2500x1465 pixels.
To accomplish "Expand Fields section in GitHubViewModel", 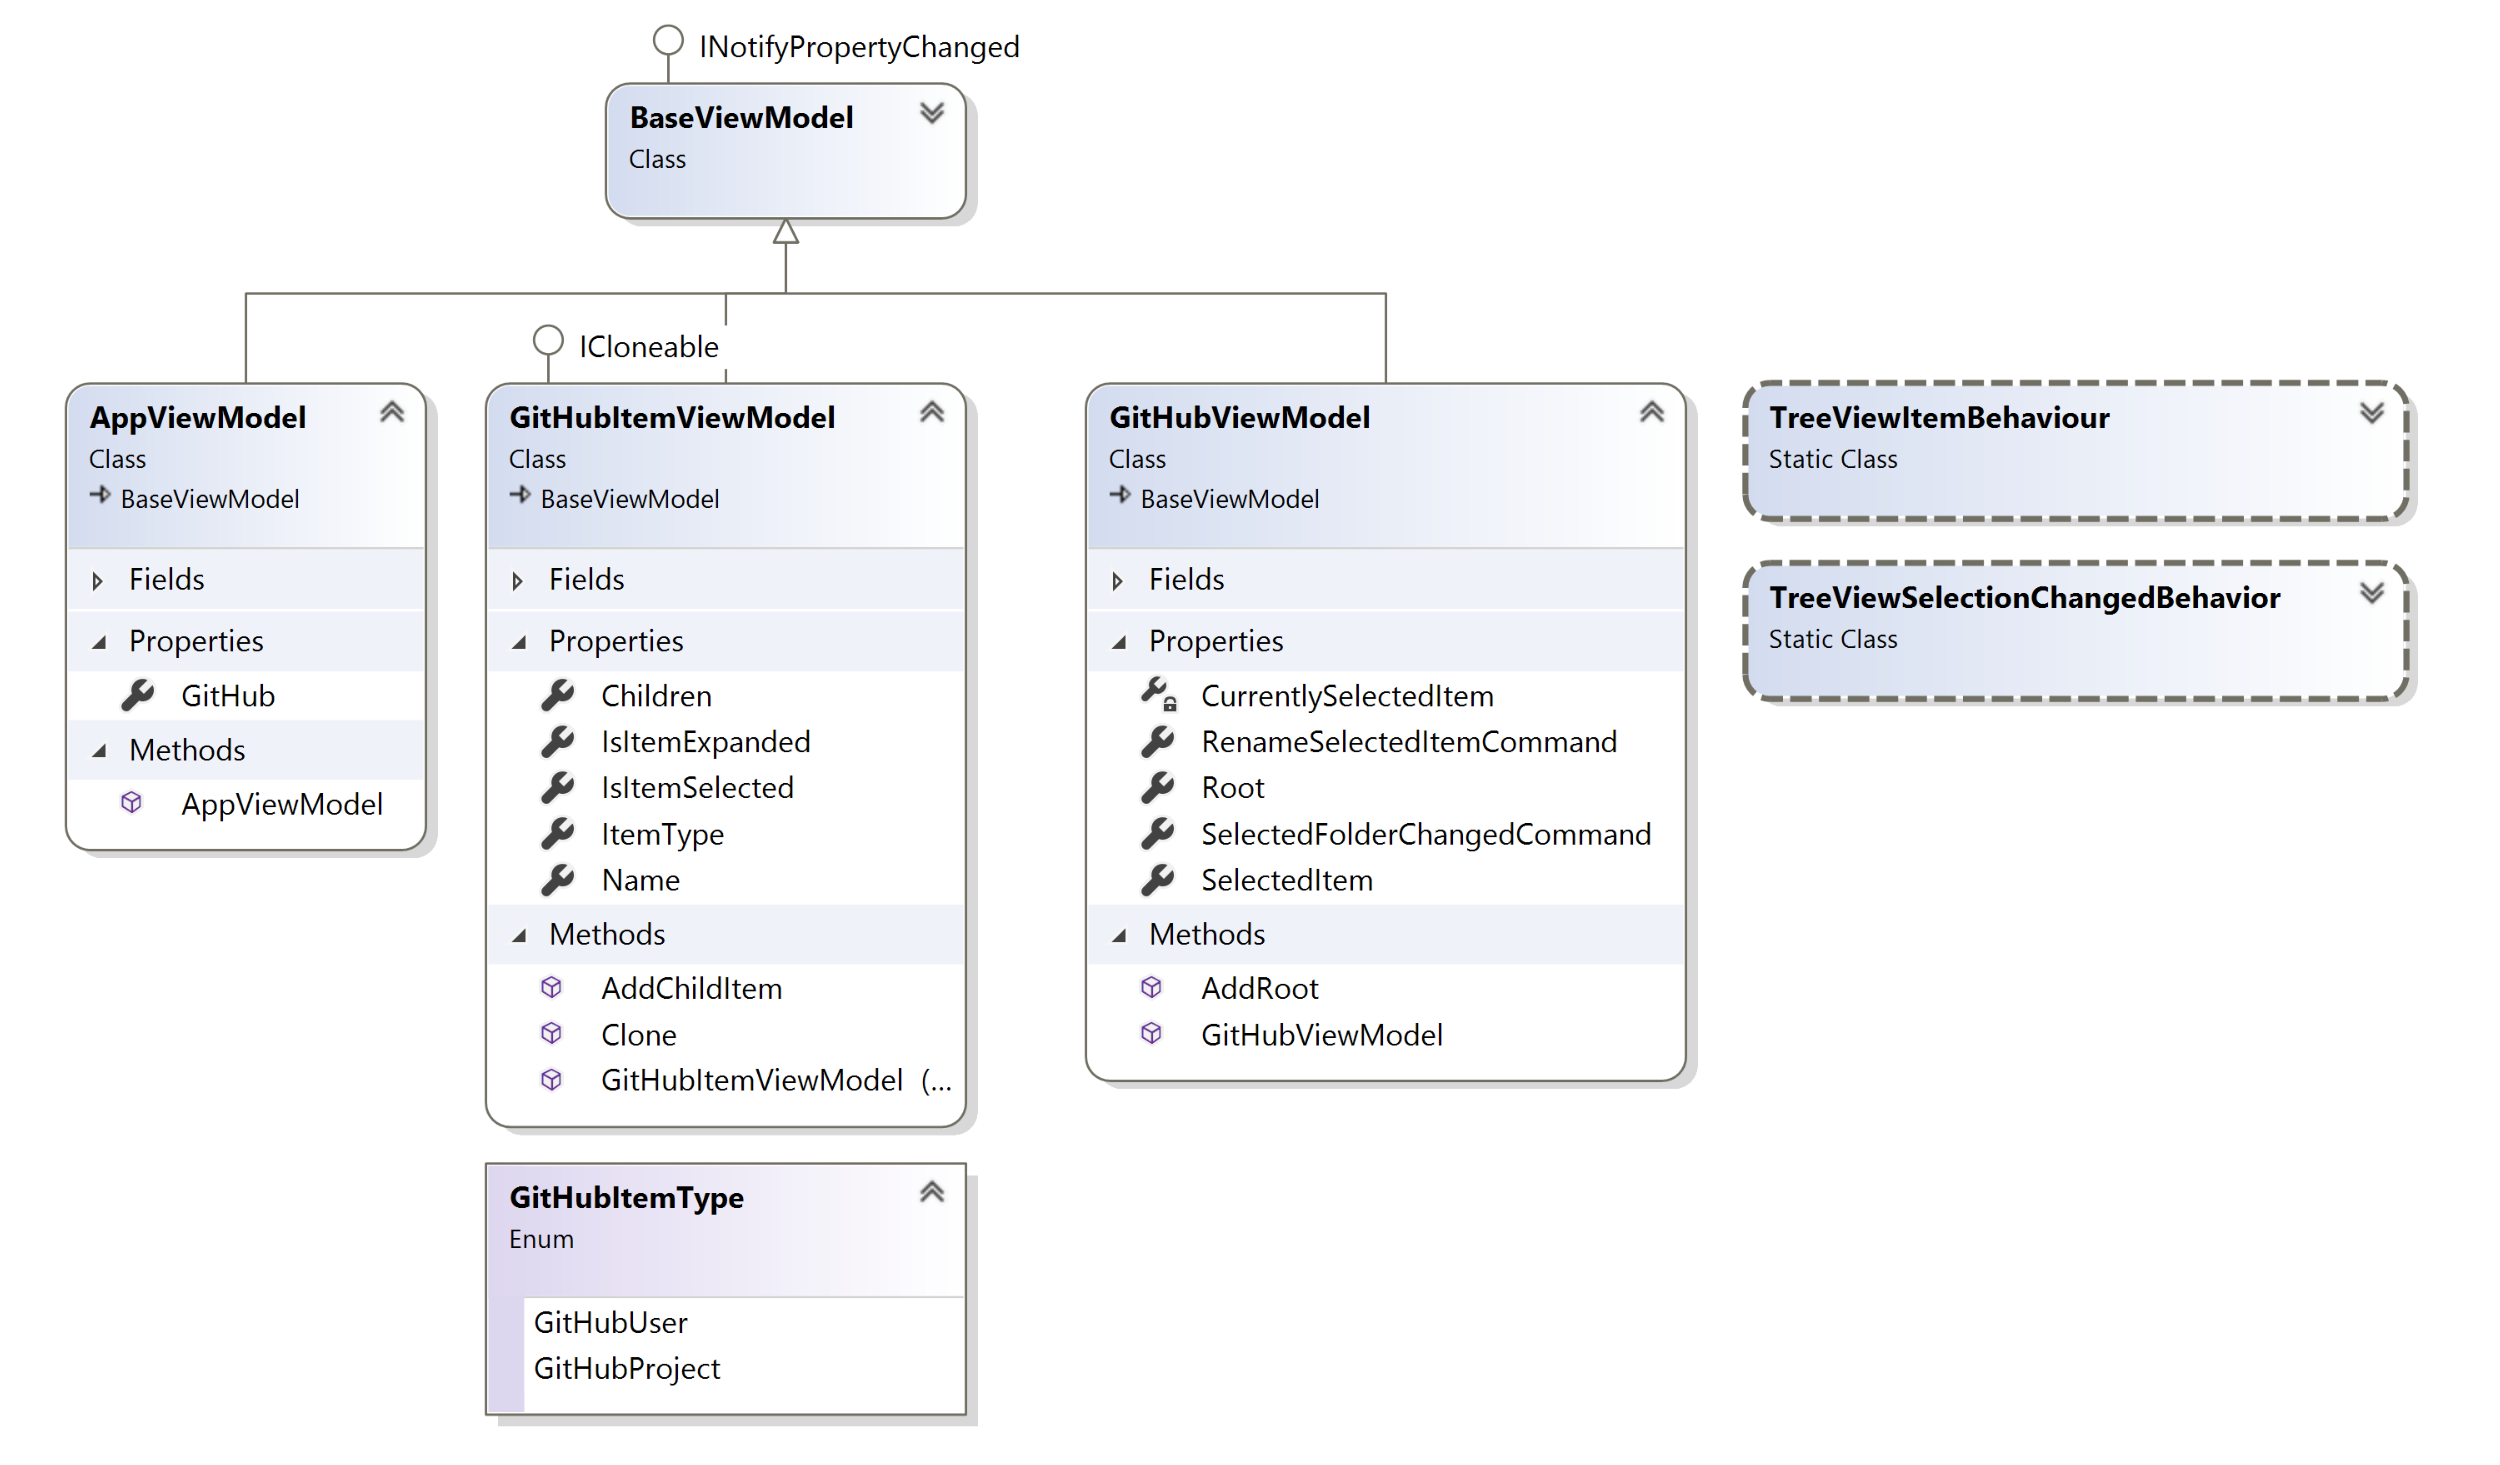I will [1117, 581].
